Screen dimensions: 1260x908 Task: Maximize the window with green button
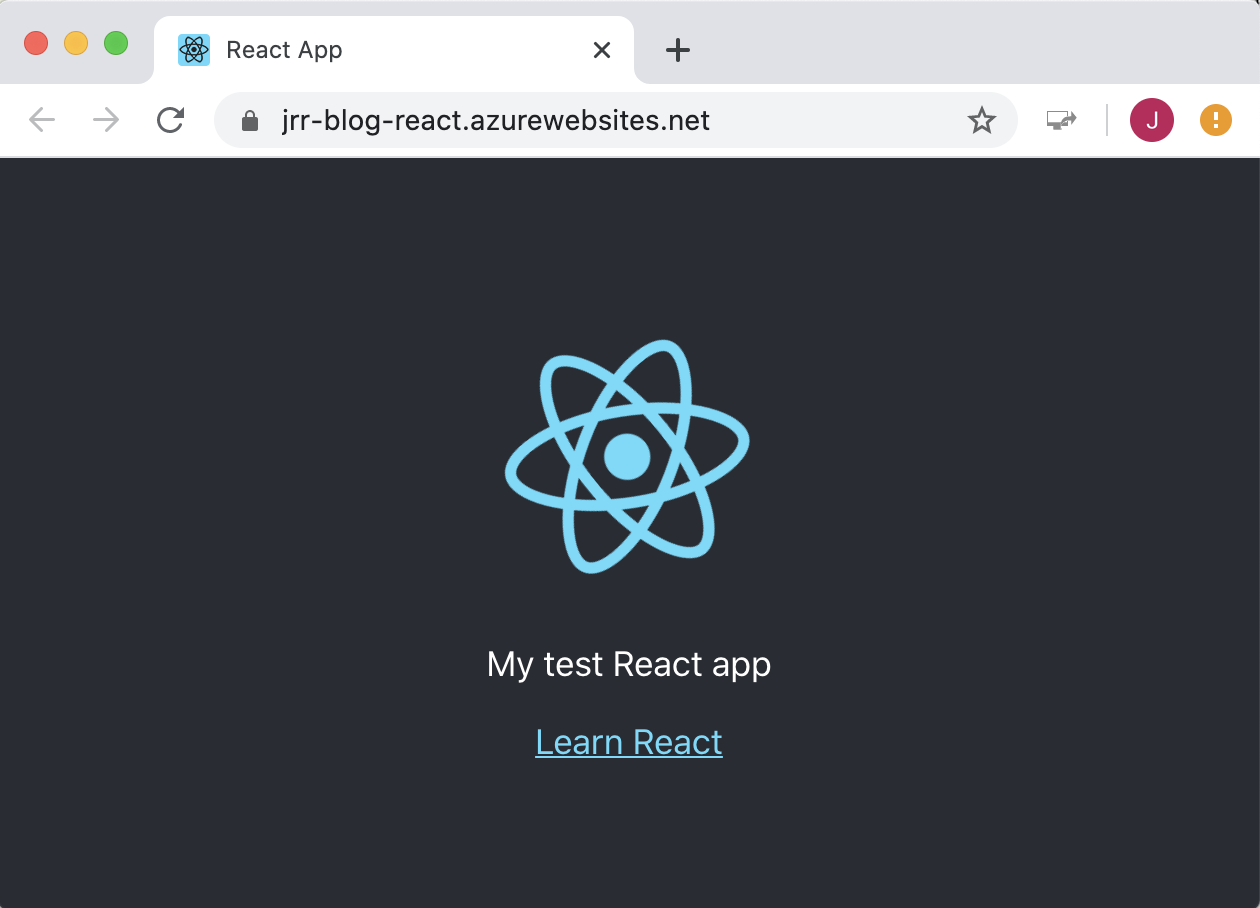pos(116,43)
